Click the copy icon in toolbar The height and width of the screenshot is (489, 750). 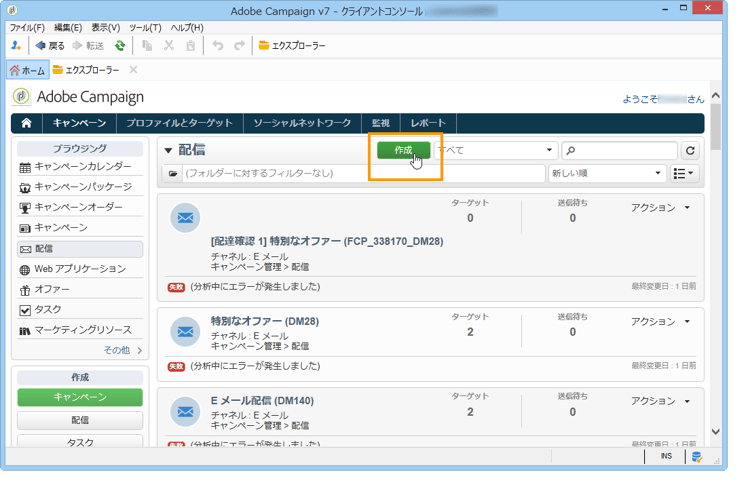pyautogui.click(x=147, y=45)
